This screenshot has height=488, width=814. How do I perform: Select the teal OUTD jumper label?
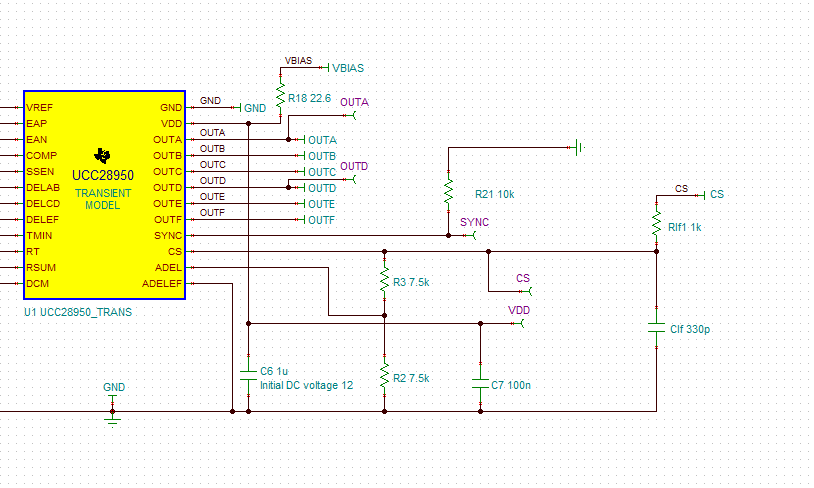320,188
